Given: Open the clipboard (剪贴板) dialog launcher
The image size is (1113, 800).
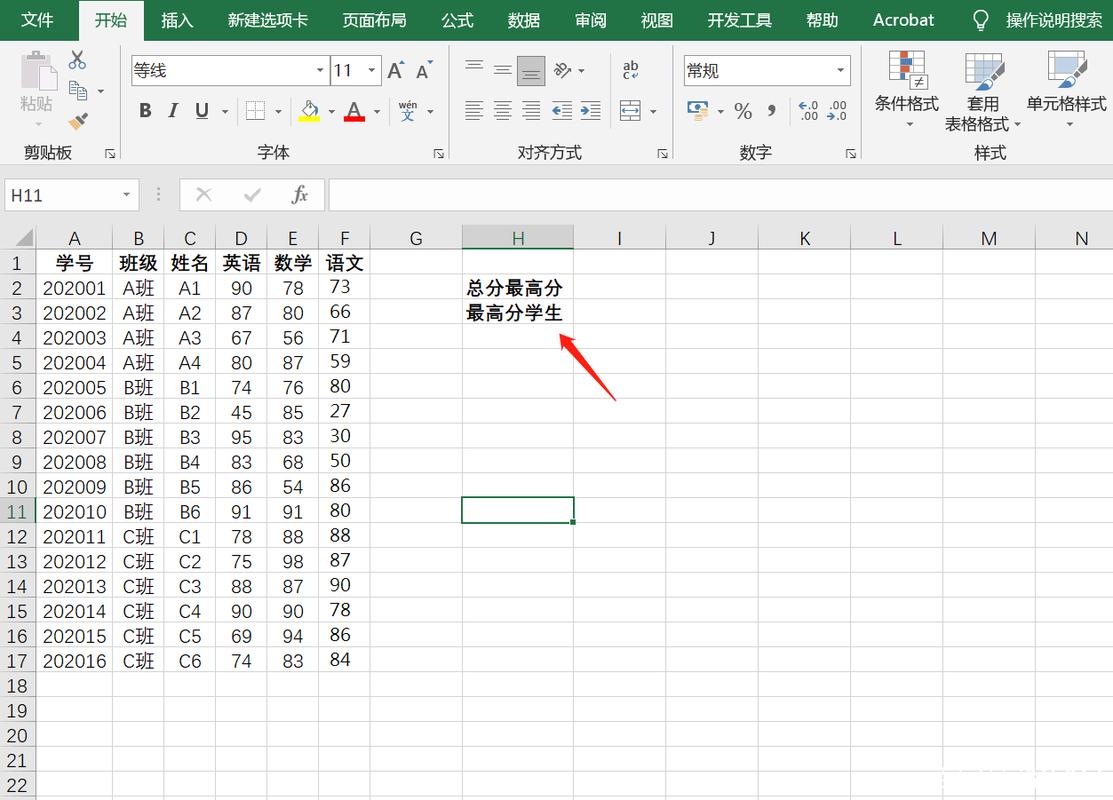Looking at the screenshot, I should 110,153.
